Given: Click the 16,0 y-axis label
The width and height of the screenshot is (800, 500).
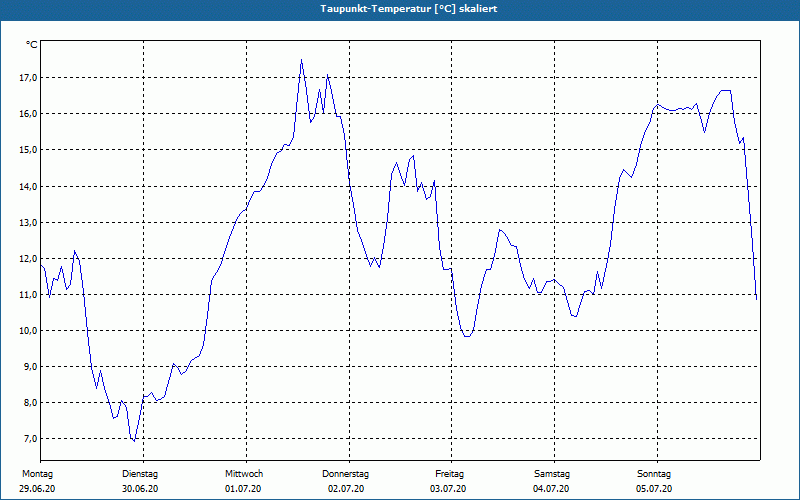Looking at the screenshot, I should tap(28, 114).
